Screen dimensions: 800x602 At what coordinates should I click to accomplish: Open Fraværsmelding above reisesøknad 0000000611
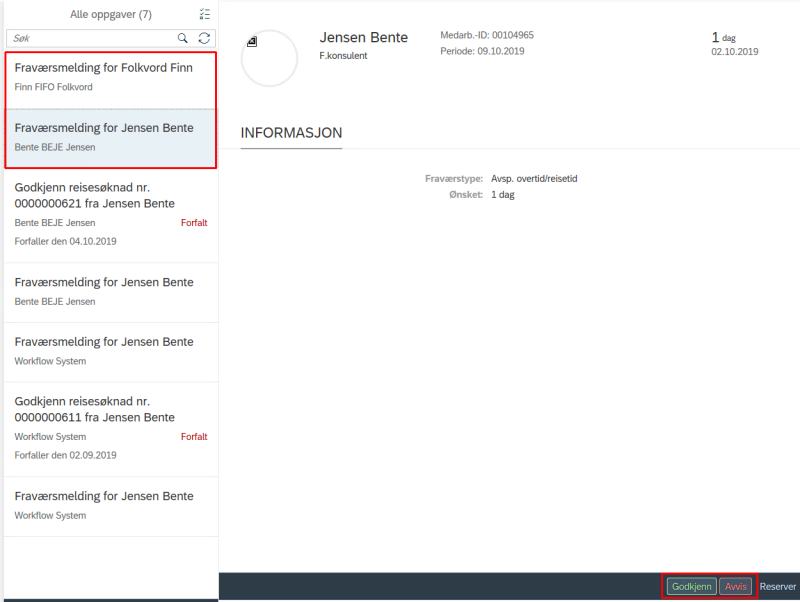click(111, 353)
